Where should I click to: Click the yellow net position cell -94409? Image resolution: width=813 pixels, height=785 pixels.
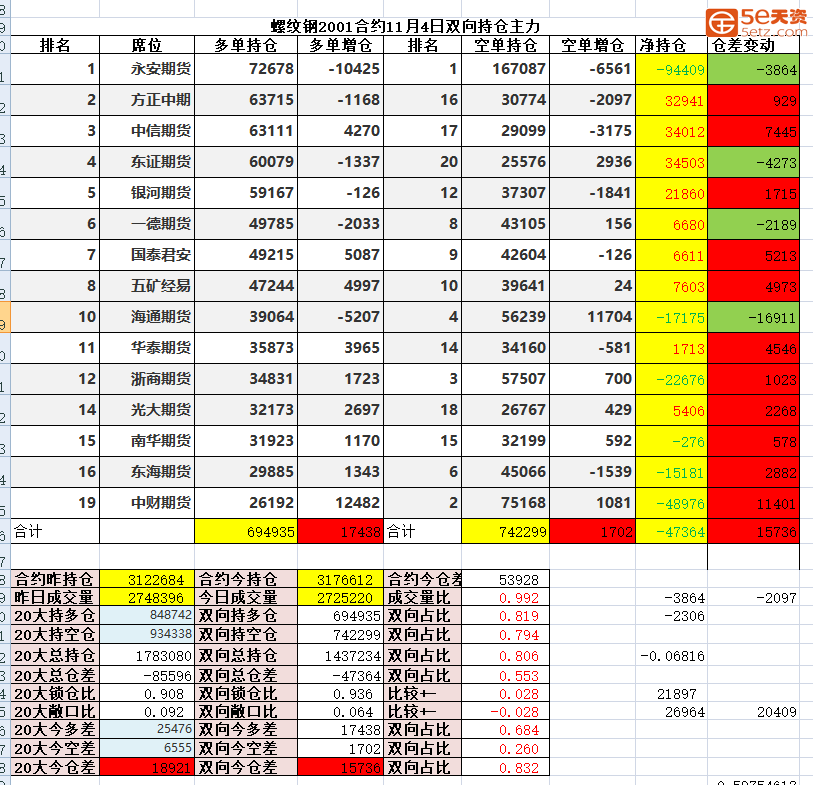pyautogui.click(x=671, y=69)
